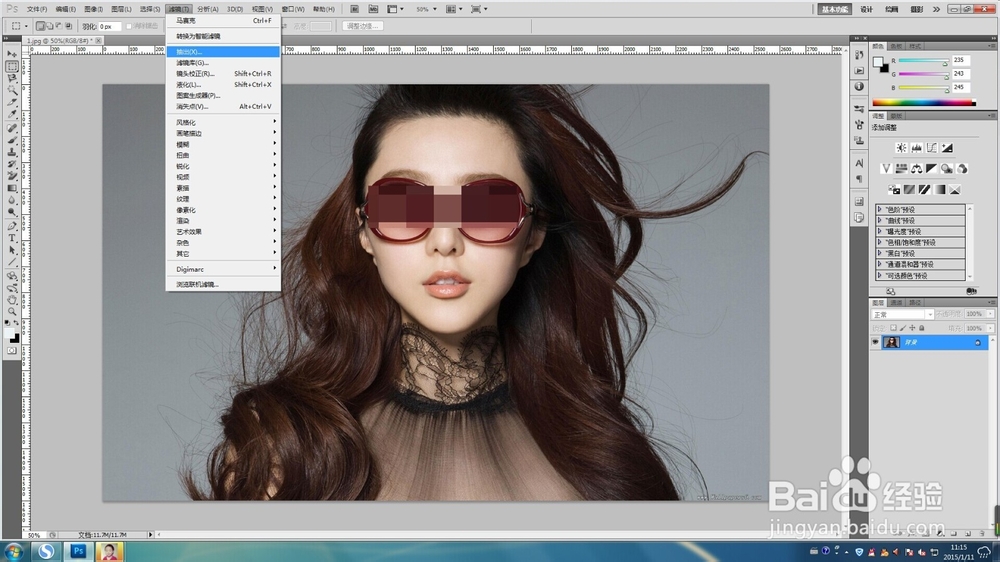Expand the "曲线" presets group
The height and width of the screenshot is (562, 1000).
coord(880,220)
